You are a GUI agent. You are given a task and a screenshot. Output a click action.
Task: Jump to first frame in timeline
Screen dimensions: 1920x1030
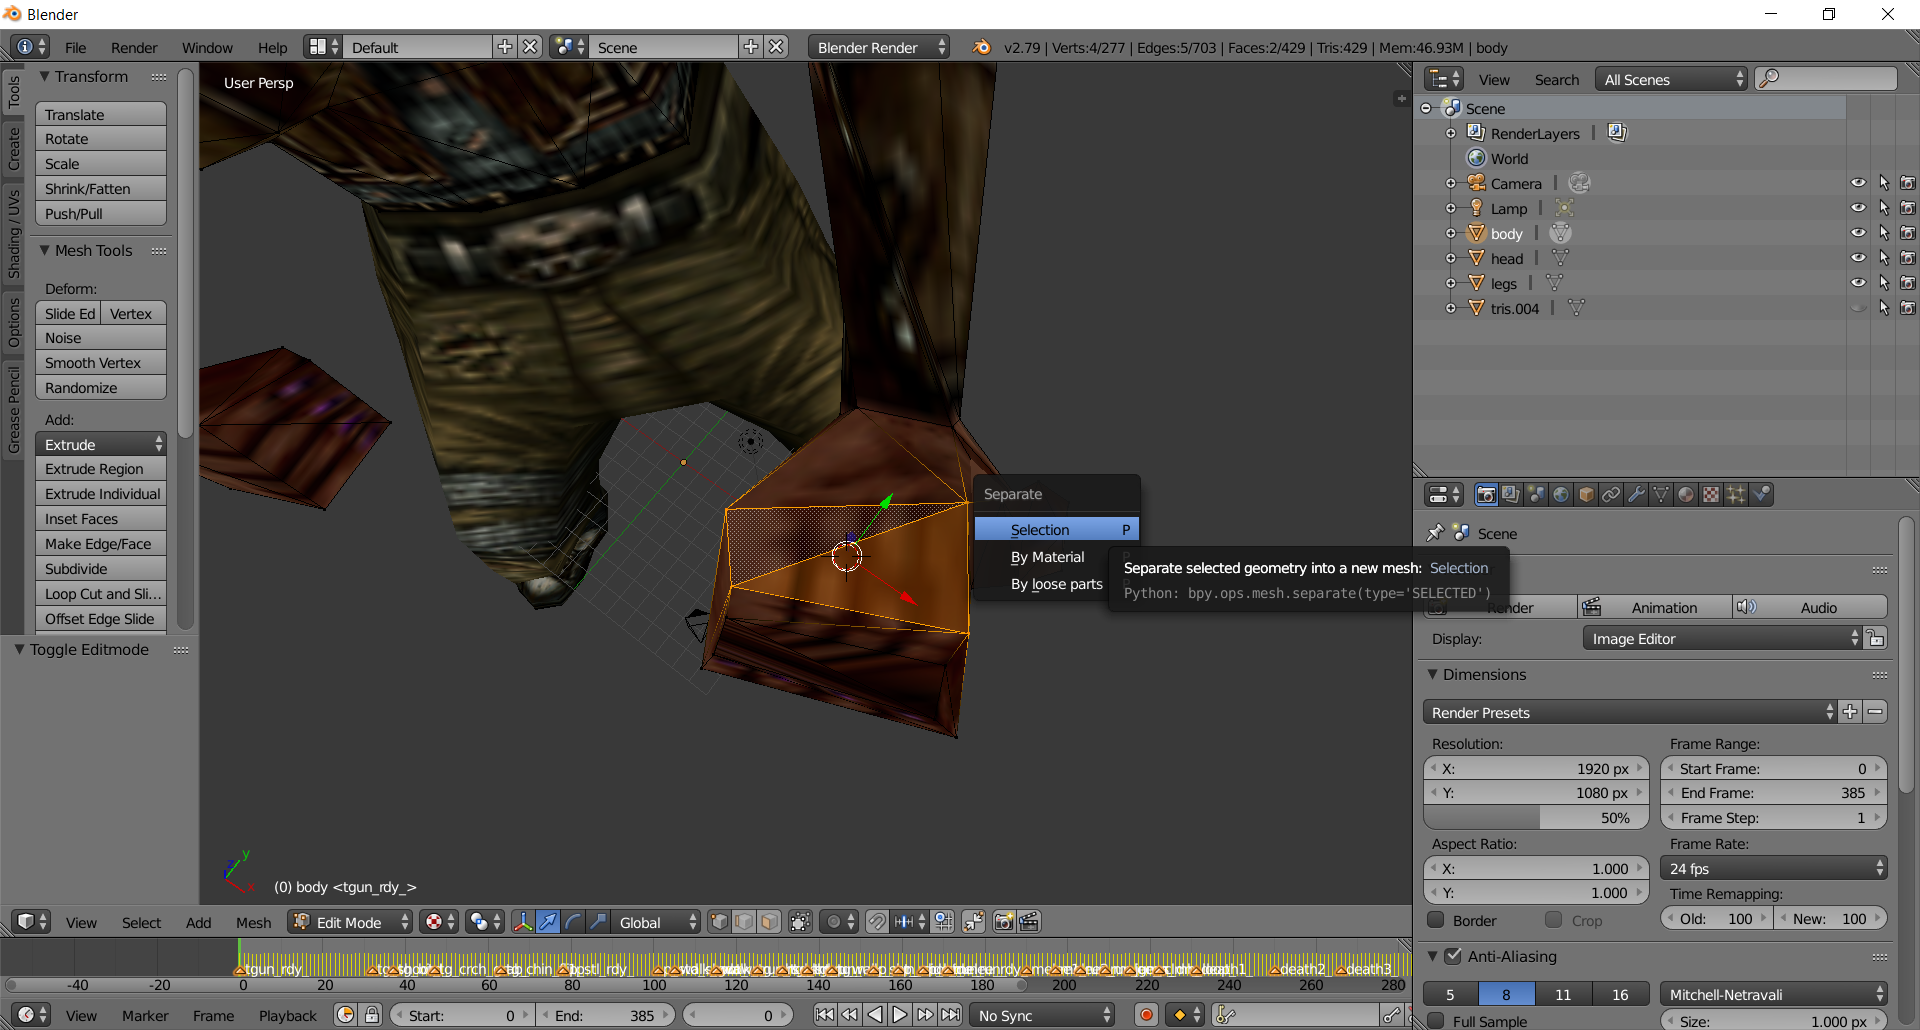(x=824, y=1015)
